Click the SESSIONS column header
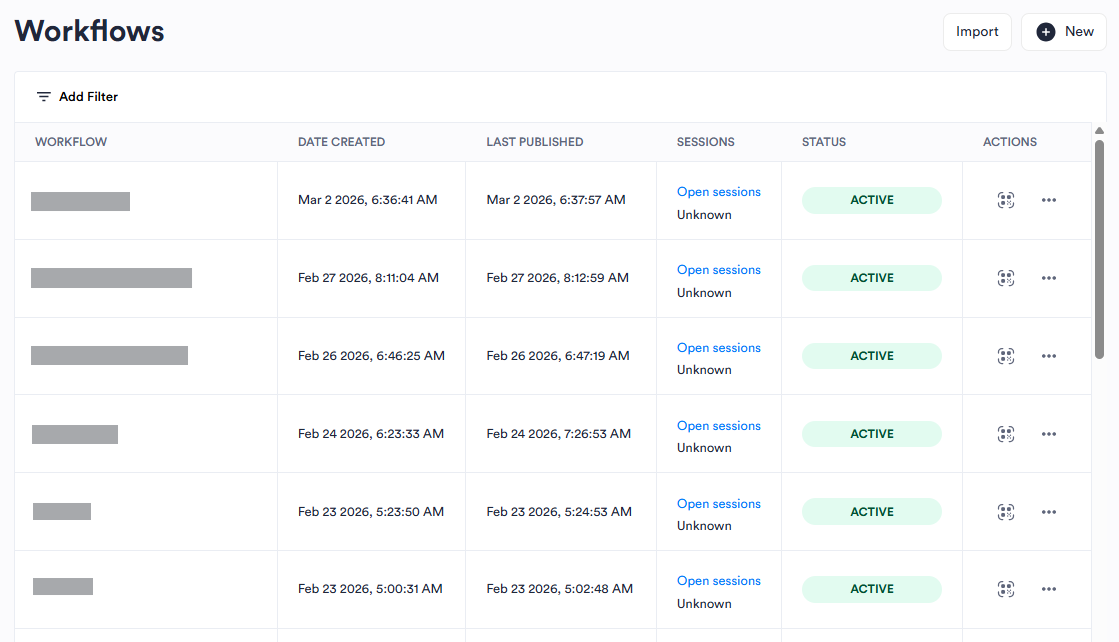The image size is (1119, 642). click(705, 142)
